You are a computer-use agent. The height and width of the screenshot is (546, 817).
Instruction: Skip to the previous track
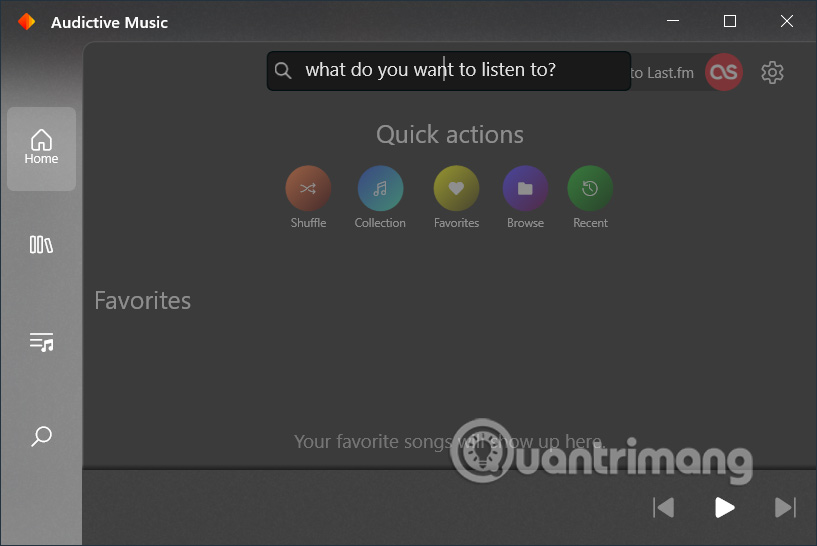click(664, 507)
